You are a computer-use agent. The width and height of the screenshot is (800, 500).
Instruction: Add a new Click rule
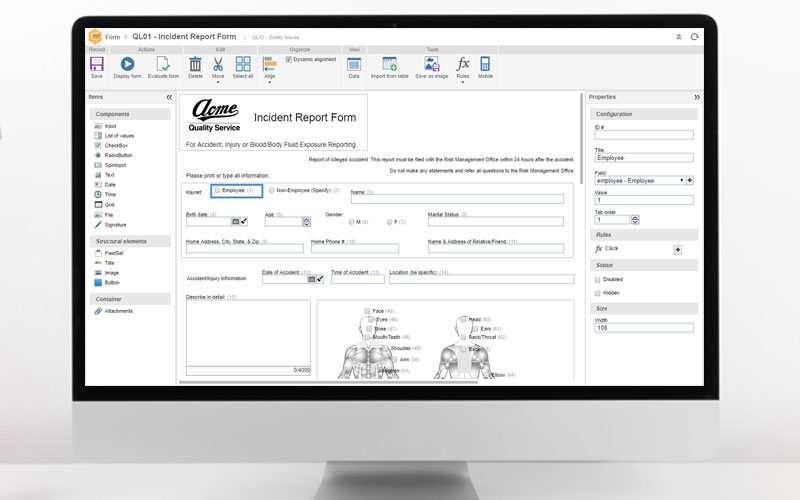coord(677,249)
